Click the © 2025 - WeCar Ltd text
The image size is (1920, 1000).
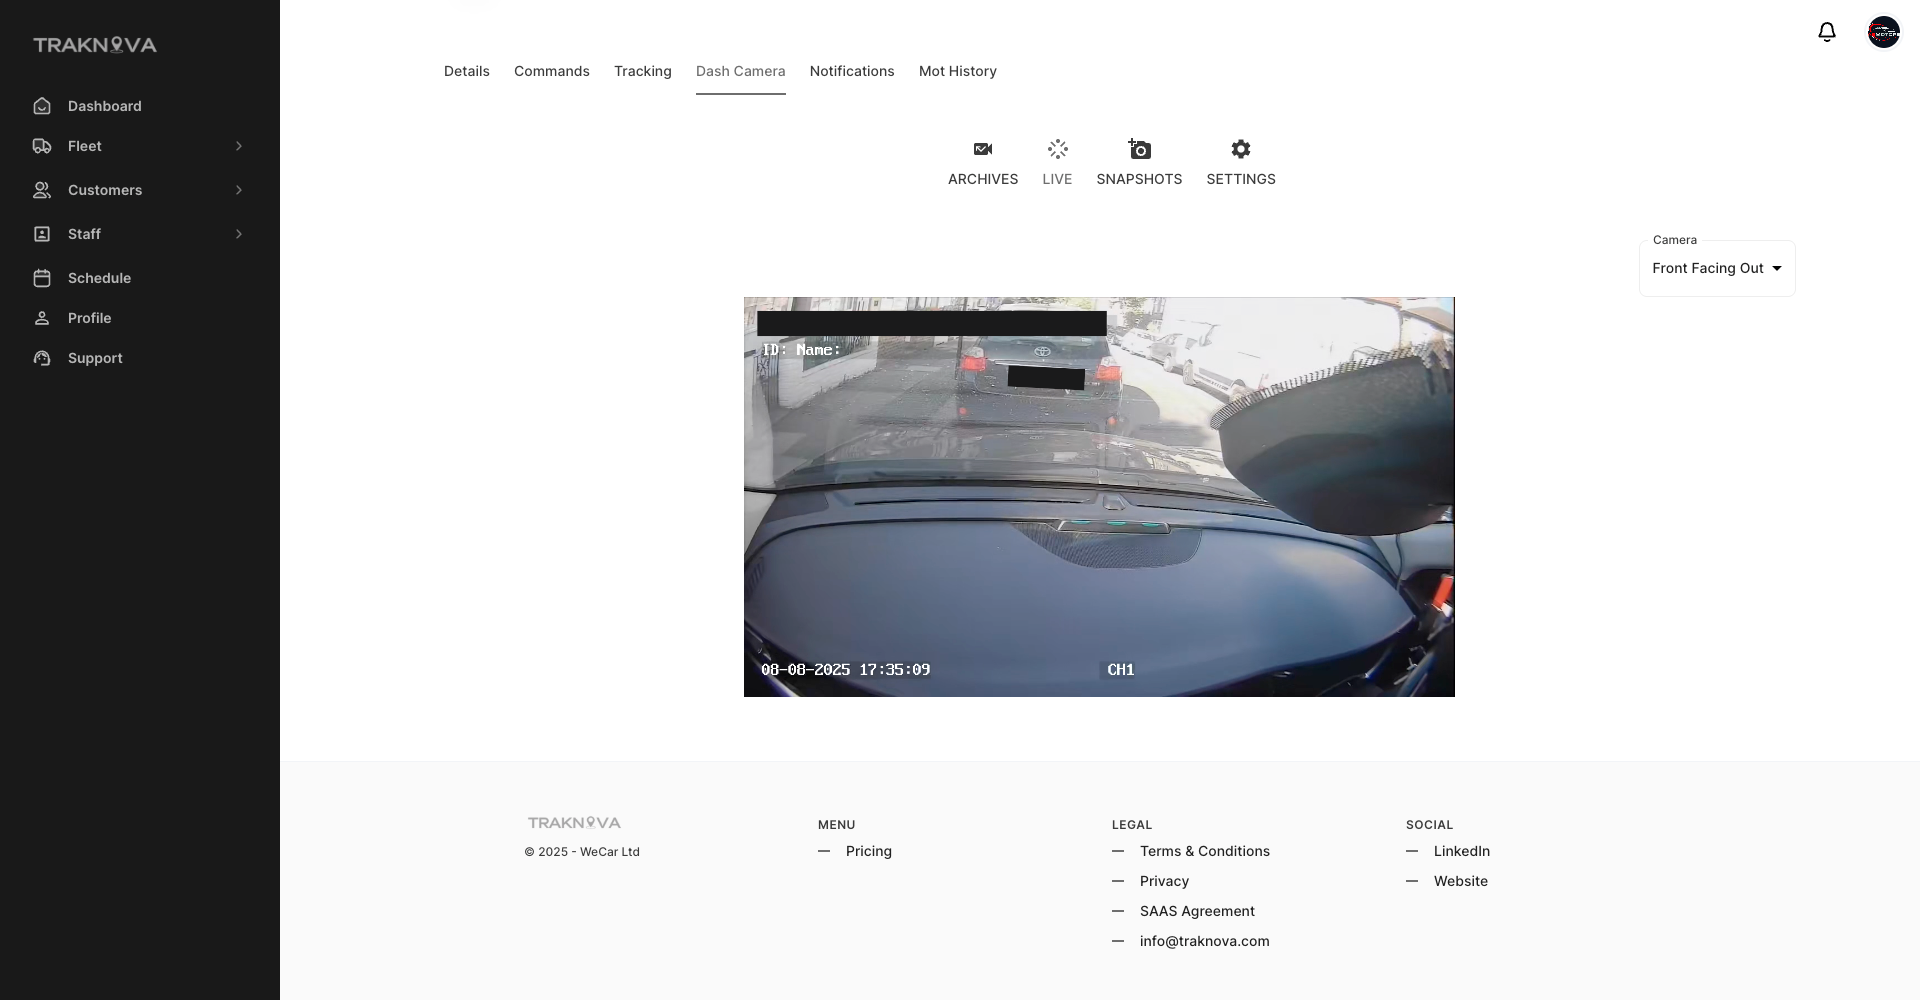point(582,852)
